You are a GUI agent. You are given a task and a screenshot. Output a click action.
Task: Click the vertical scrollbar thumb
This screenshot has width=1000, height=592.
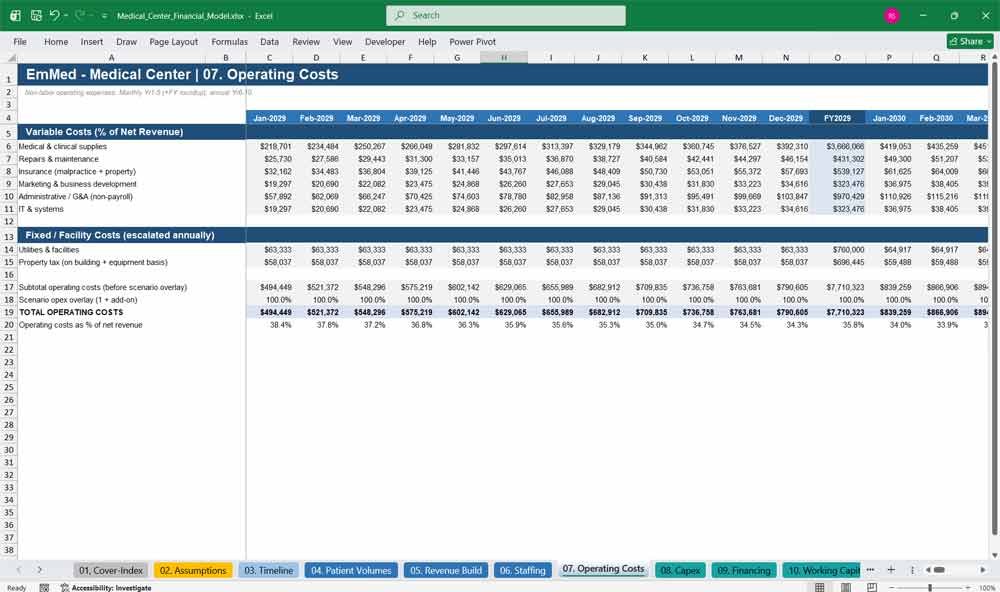(x=994, y=297)
